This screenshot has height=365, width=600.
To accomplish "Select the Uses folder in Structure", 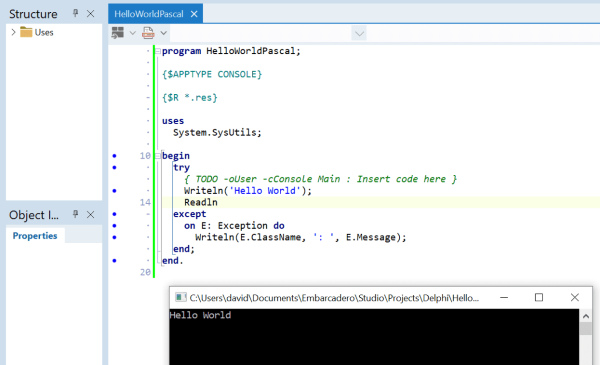I will pyautogui.click(x=37, y=32).
